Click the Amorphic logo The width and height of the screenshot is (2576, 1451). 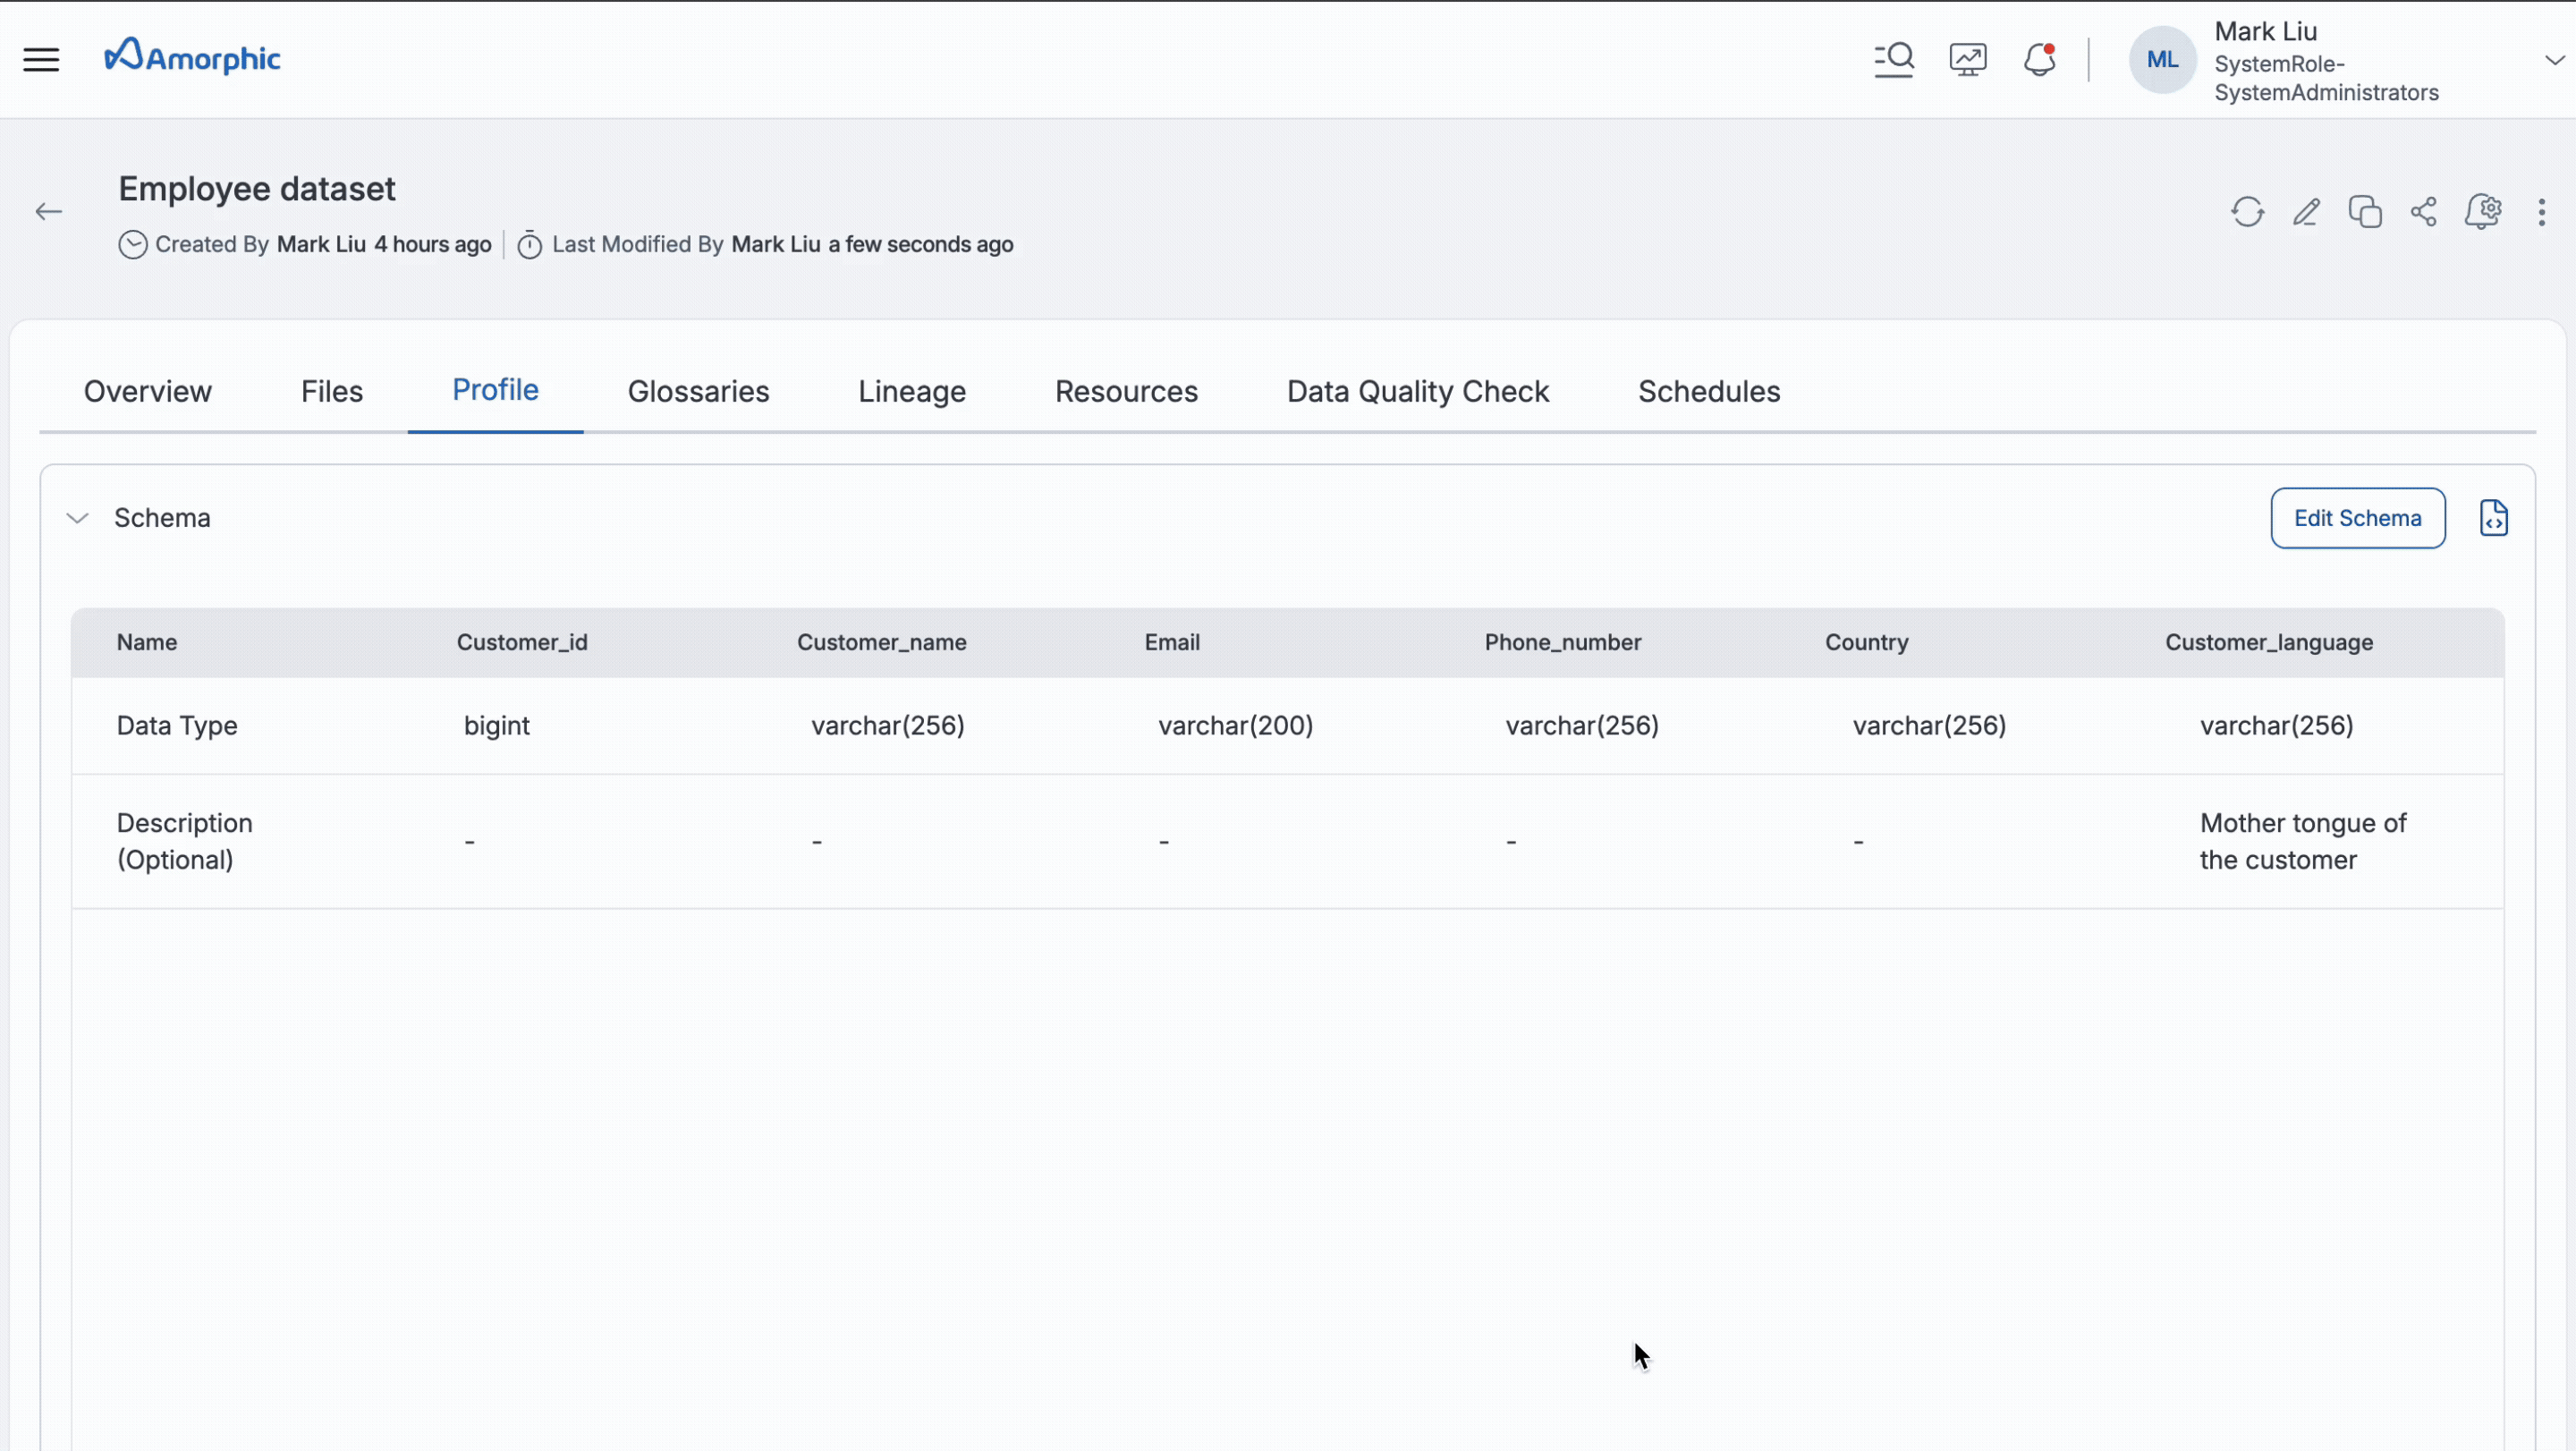click(193, 57)
